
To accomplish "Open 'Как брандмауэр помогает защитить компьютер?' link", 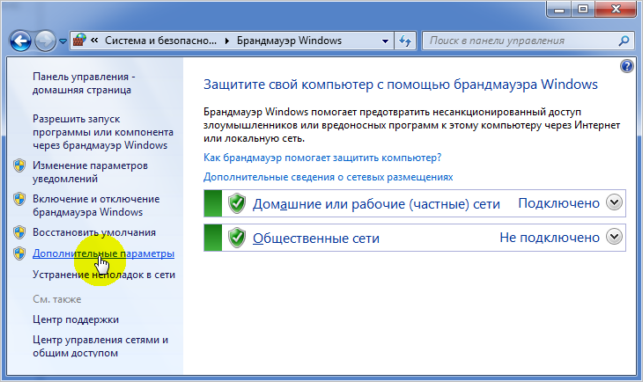I will click(x=322, y=157).
